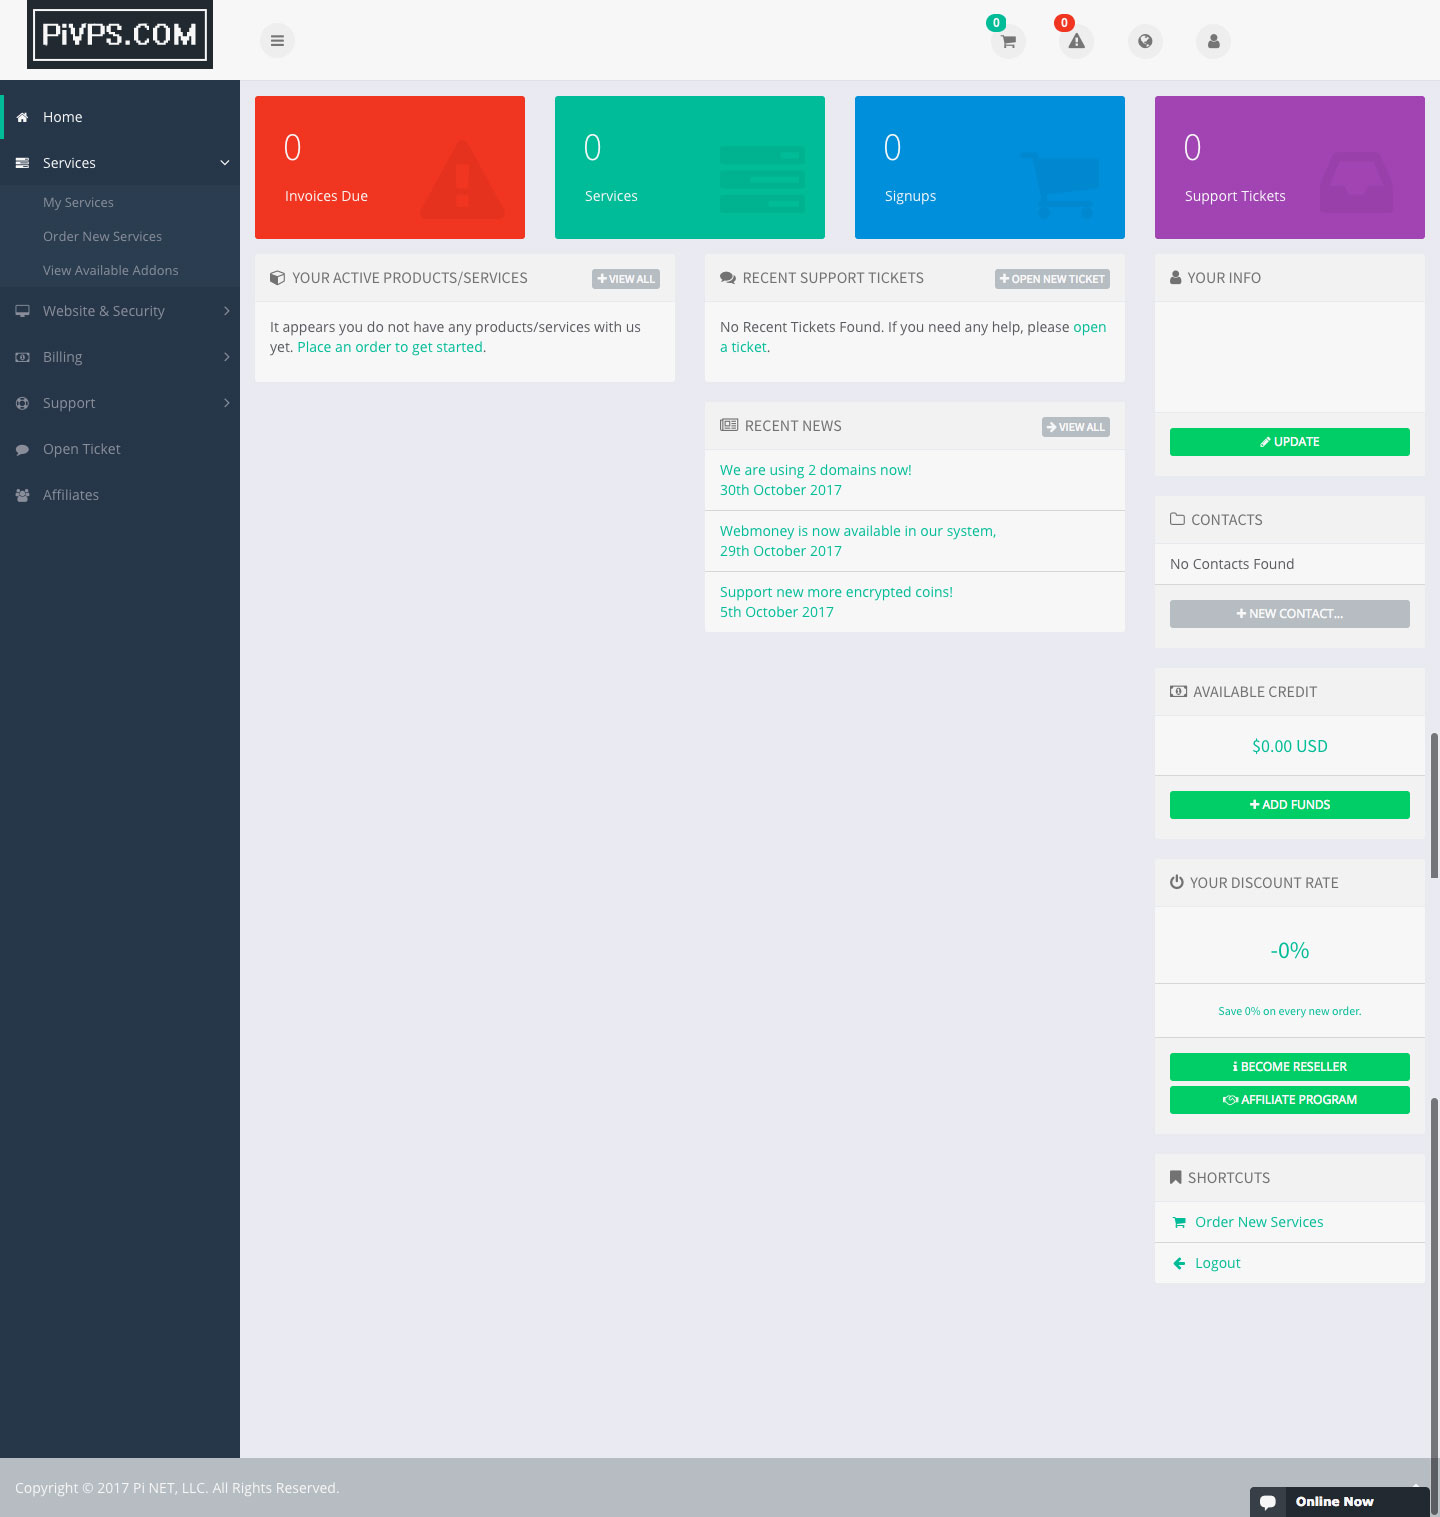Click 'Save 0% on every new order.' text

[x=1290, y=1011]
